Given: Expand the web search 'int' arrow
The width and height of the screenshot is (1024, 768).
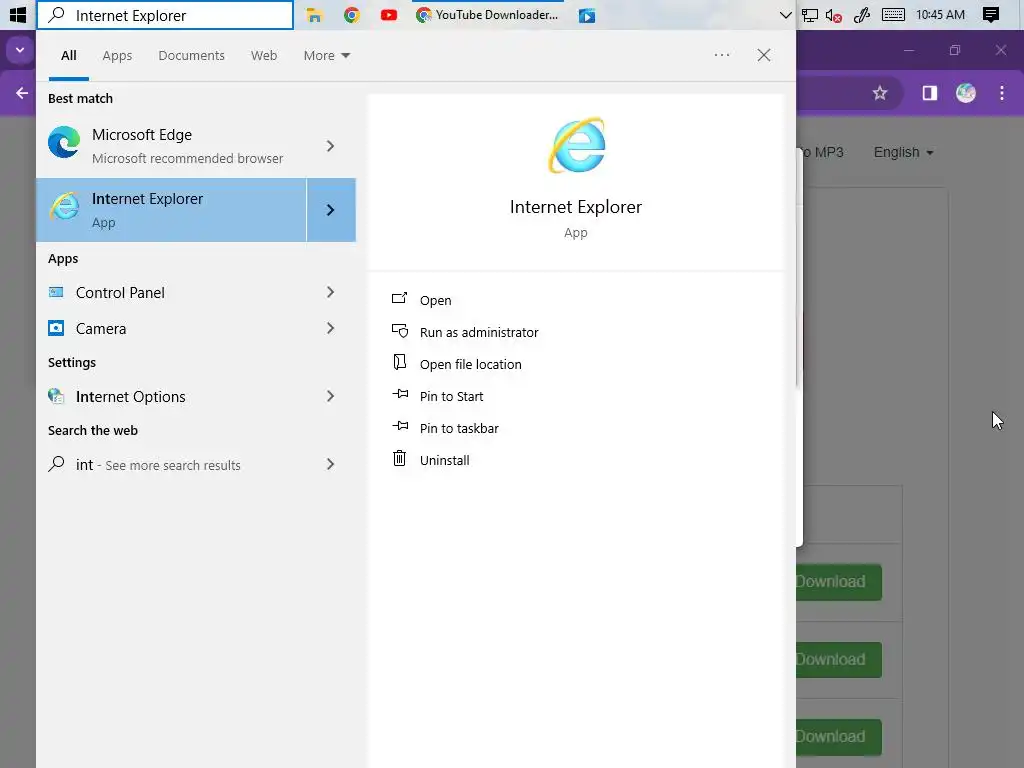Looking at the screenshot, I should [x=330, y=464].
